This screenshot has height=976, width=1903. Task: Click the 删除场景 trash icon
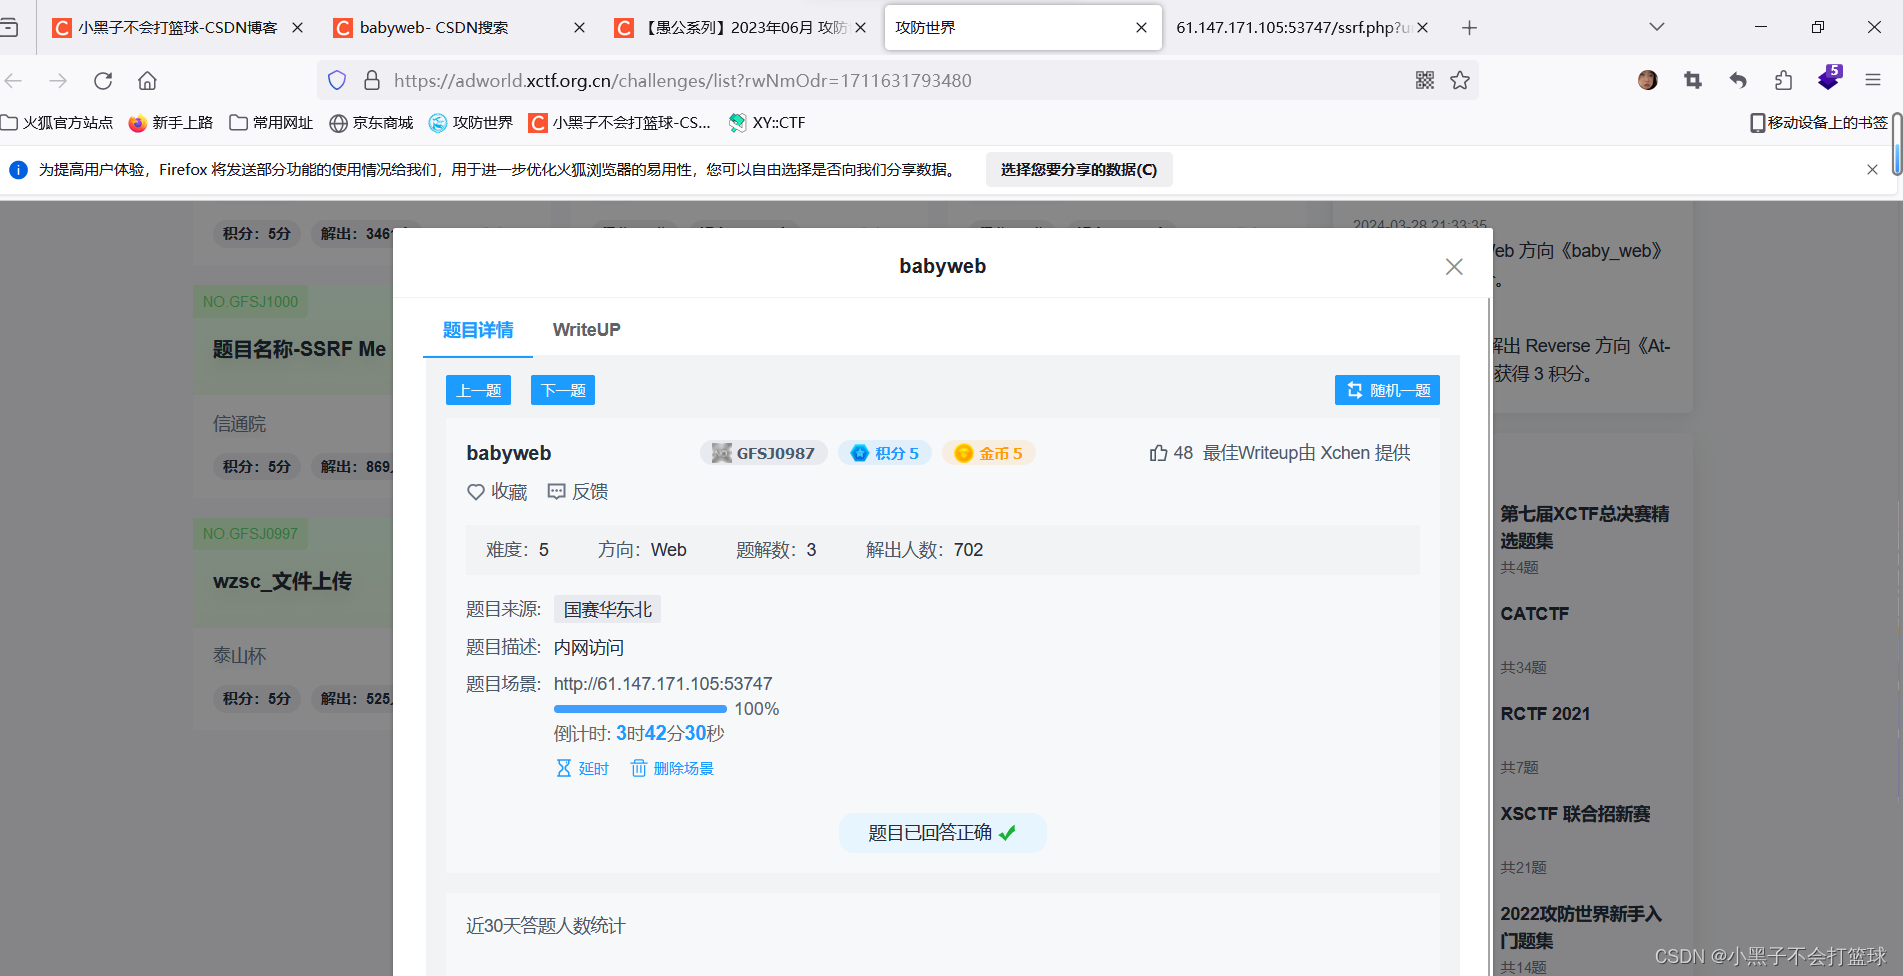(x=639, y=768)
